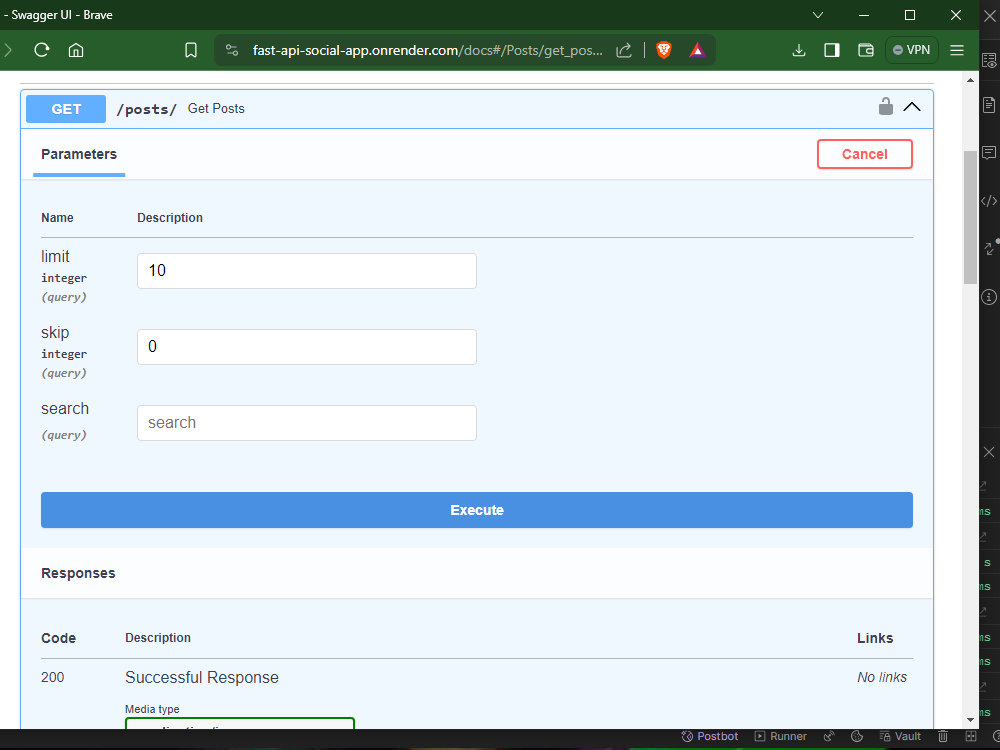
Task: Open the tab search chevron in title bar
Action: point(818,15)
